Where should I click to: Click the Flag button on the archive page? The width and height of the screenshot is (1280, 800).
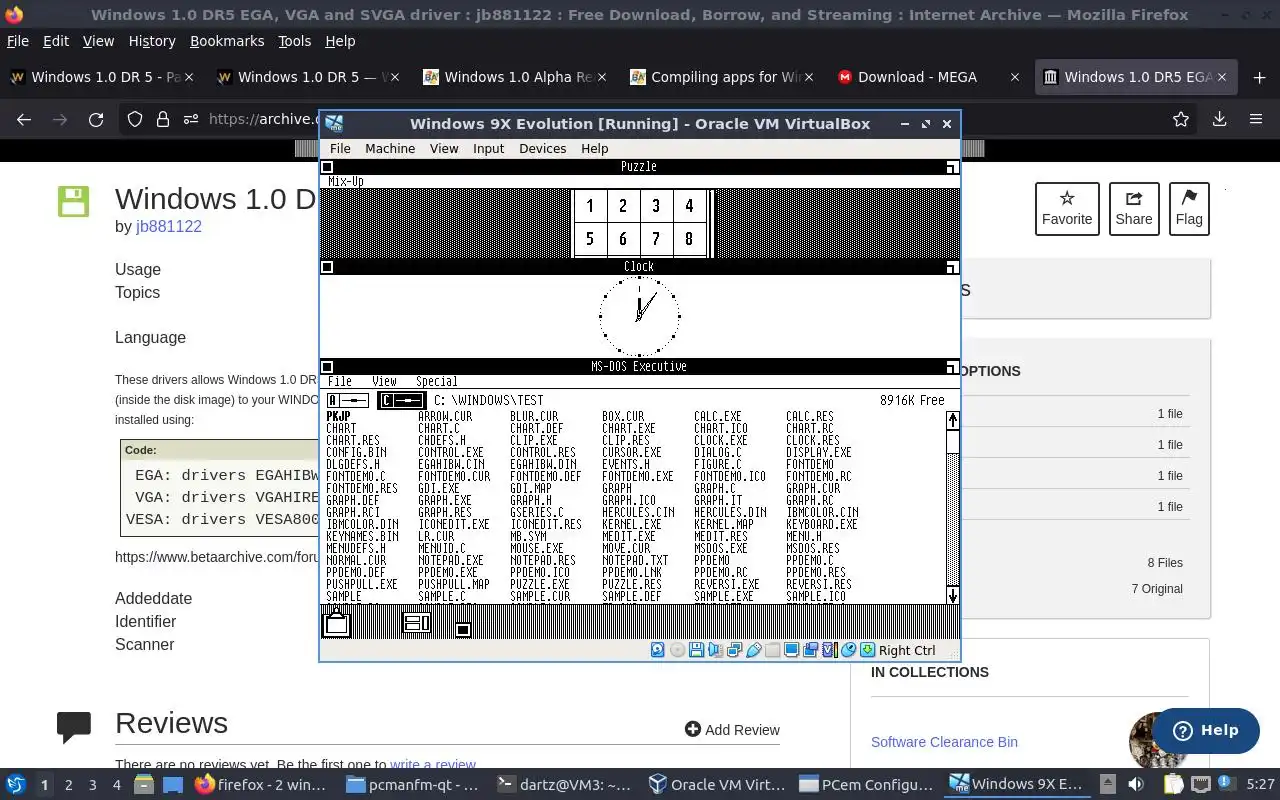tap(1189, 209)
